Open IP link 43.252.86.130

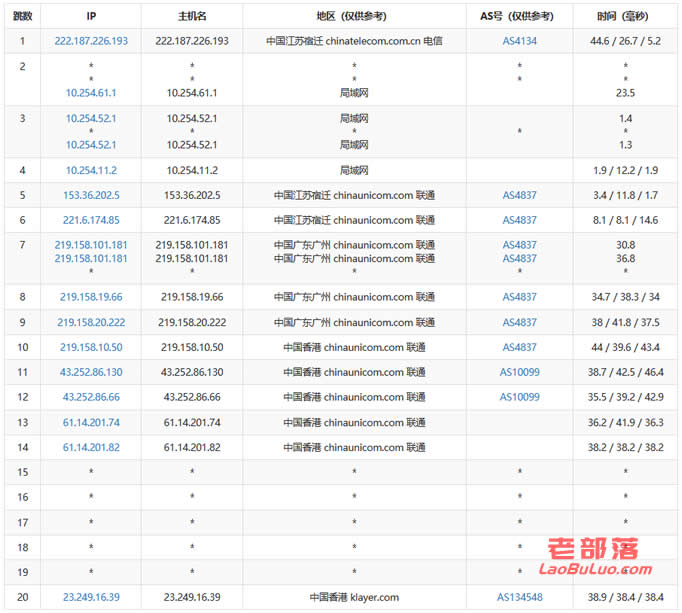(91, 372)
